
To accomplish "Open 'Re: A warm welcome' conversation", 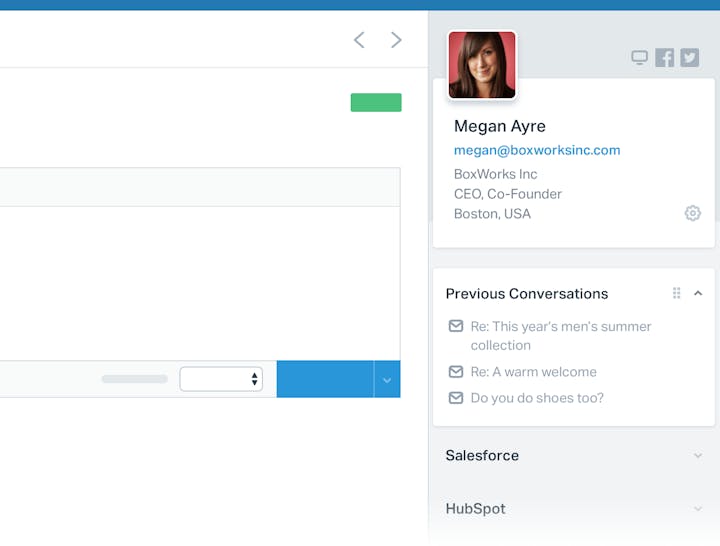I will [x=533, y=372].
